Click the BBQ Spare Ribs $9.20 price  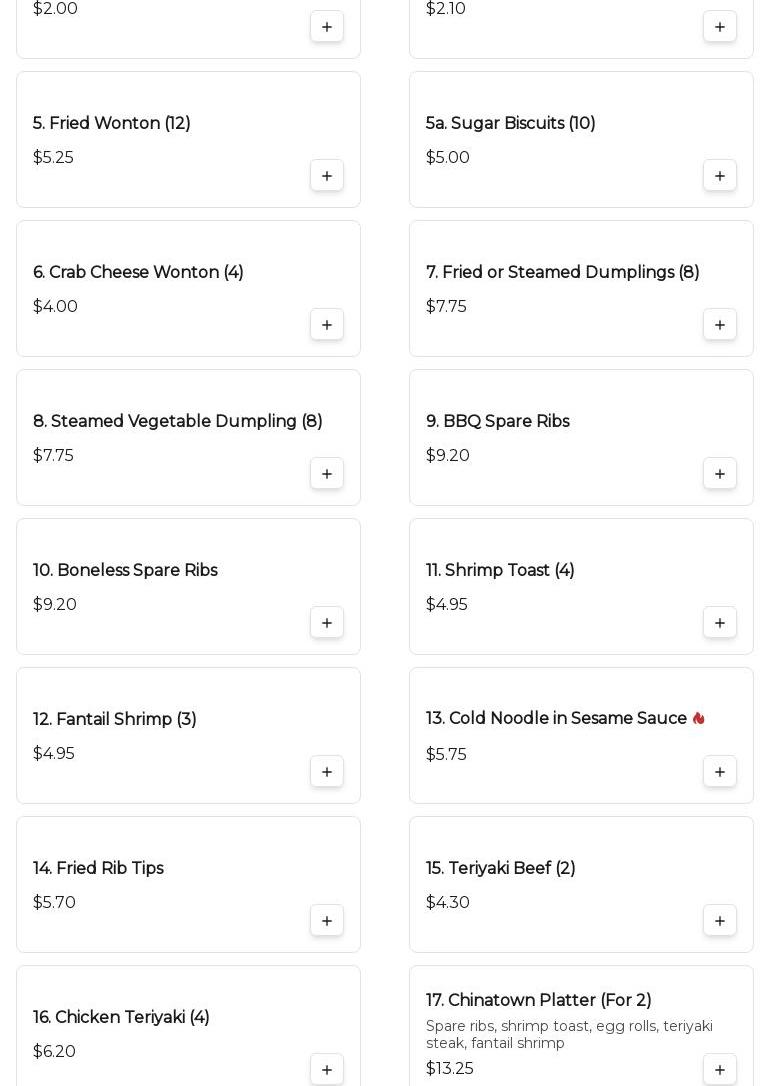pos(447,456)
